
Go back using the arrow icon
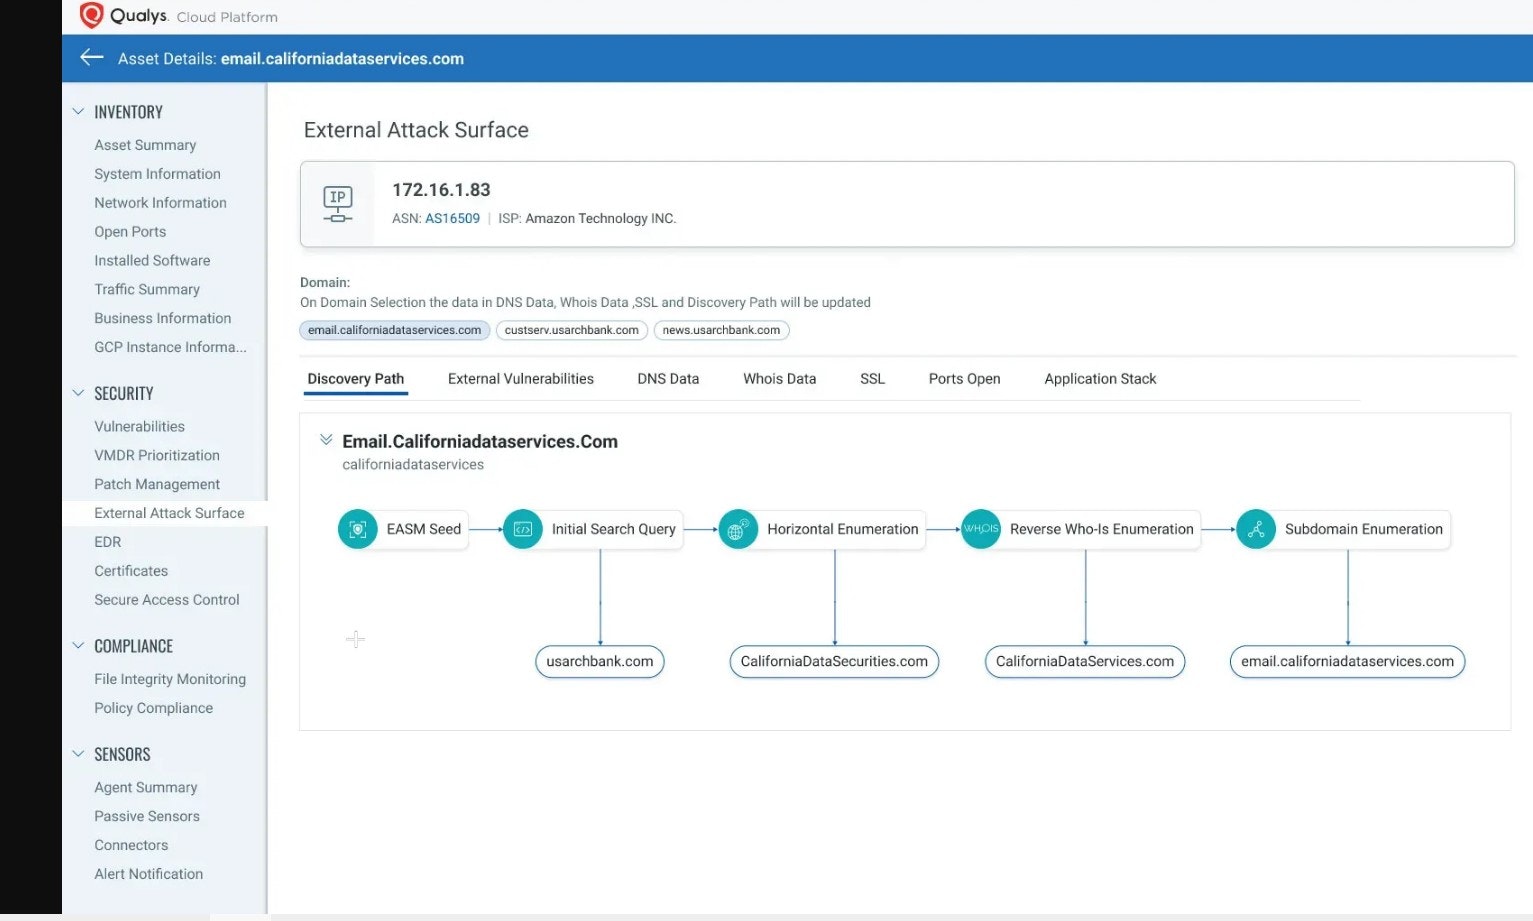(x=92, y=58)
